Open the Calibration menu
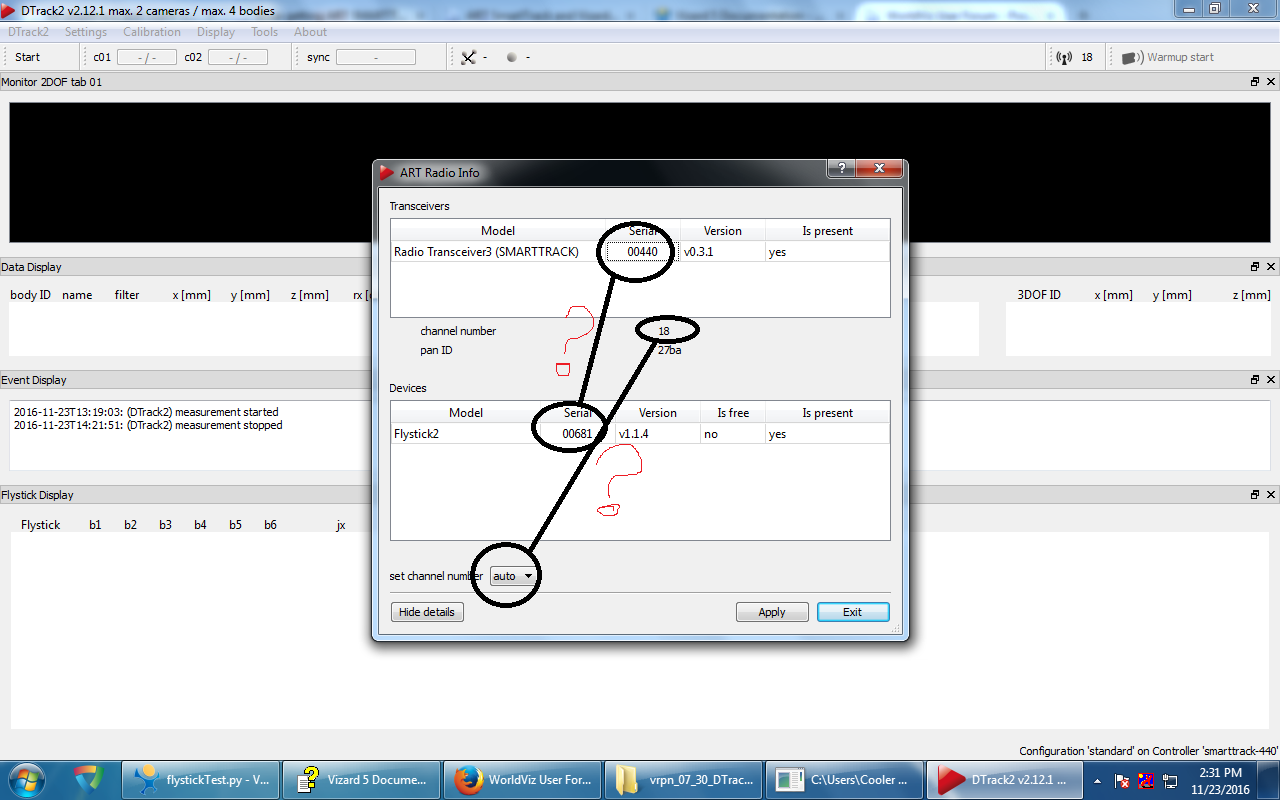This screenshot has height=800, width=1280. [152, 32]
